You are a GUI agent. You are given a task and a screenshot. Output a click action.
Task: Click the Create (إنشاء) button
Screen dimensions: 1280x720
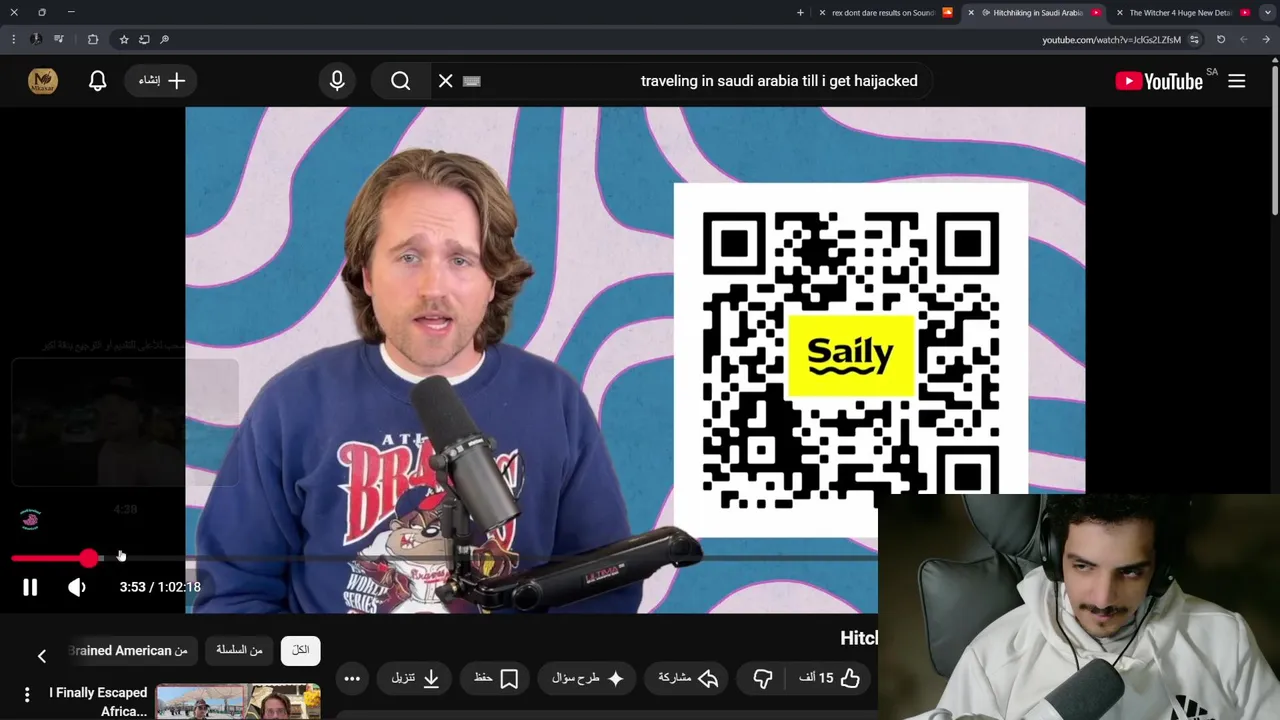[x=160, y=81]
